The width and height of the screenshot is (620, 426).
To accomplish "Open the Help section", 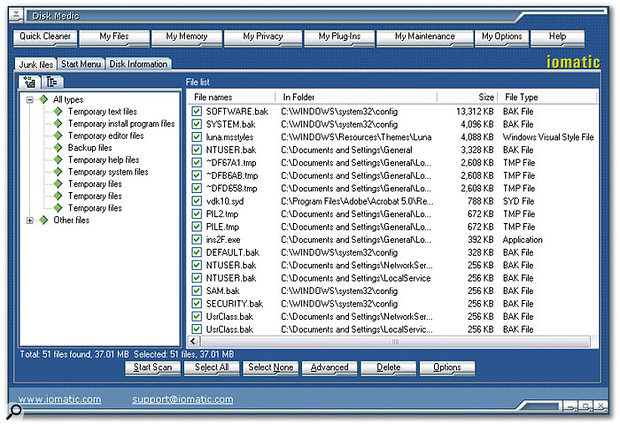I will click(x=558, y=38).
